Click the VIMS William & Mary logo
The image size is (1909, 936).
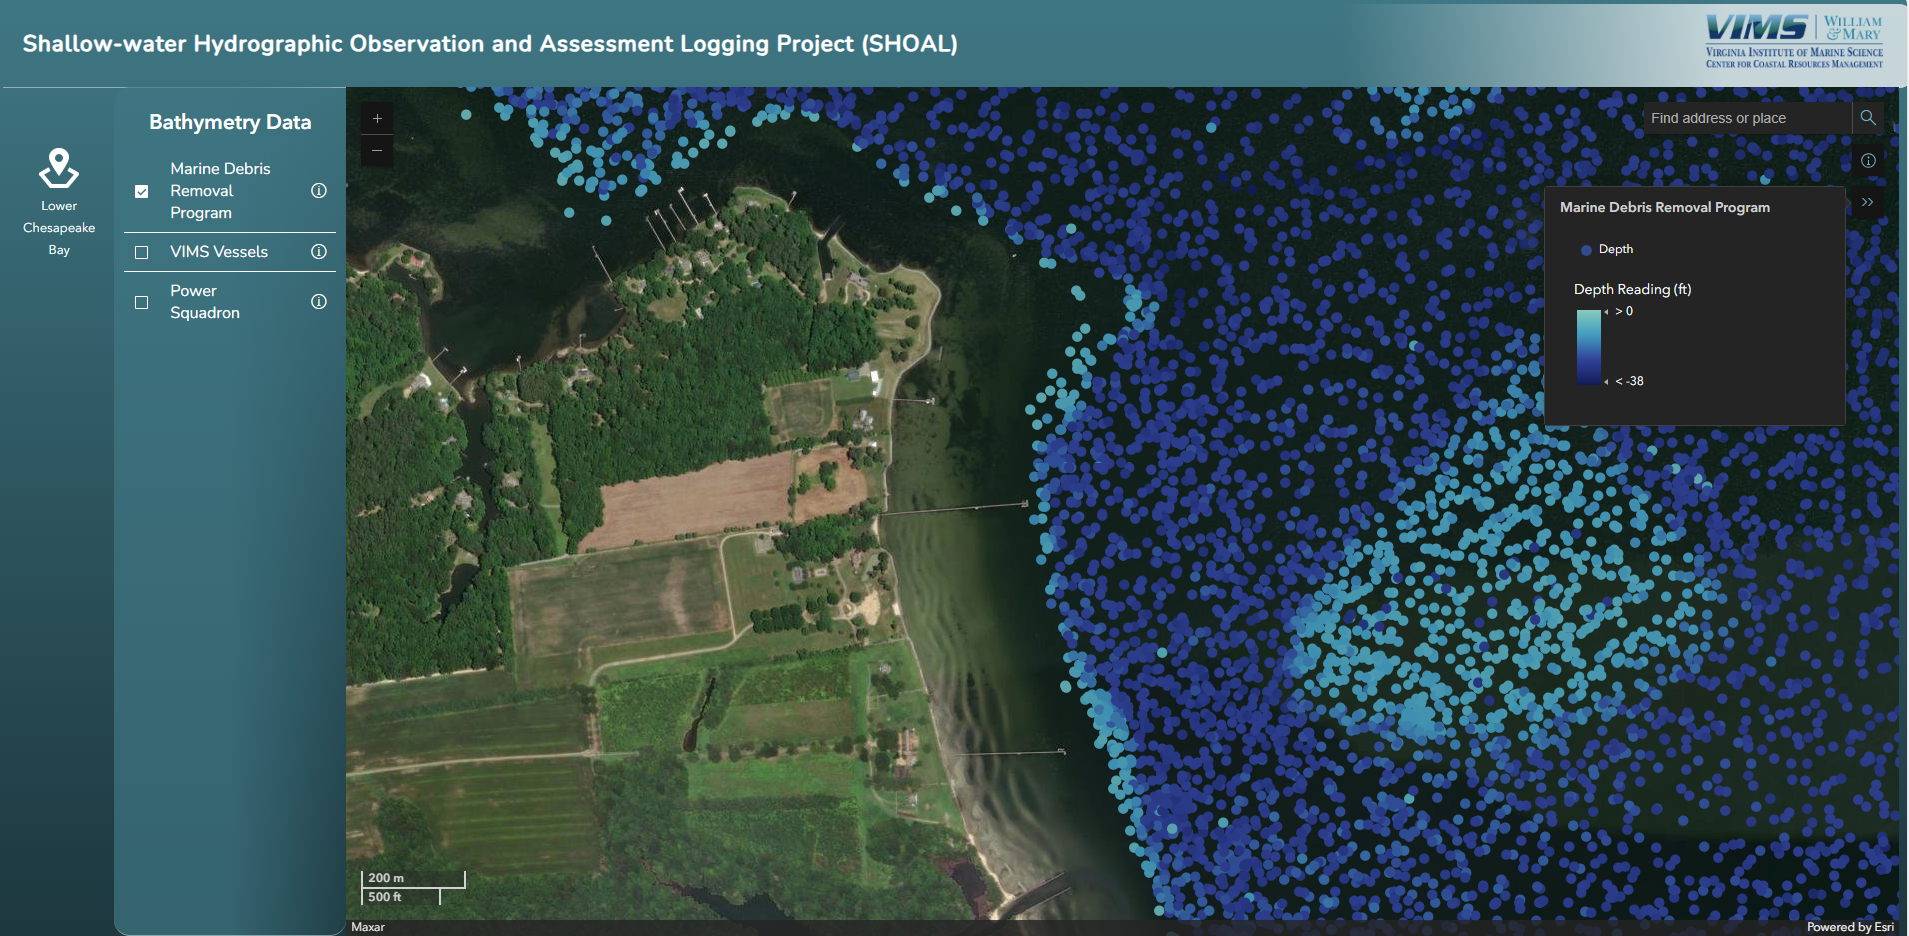tap(1794, 42)
